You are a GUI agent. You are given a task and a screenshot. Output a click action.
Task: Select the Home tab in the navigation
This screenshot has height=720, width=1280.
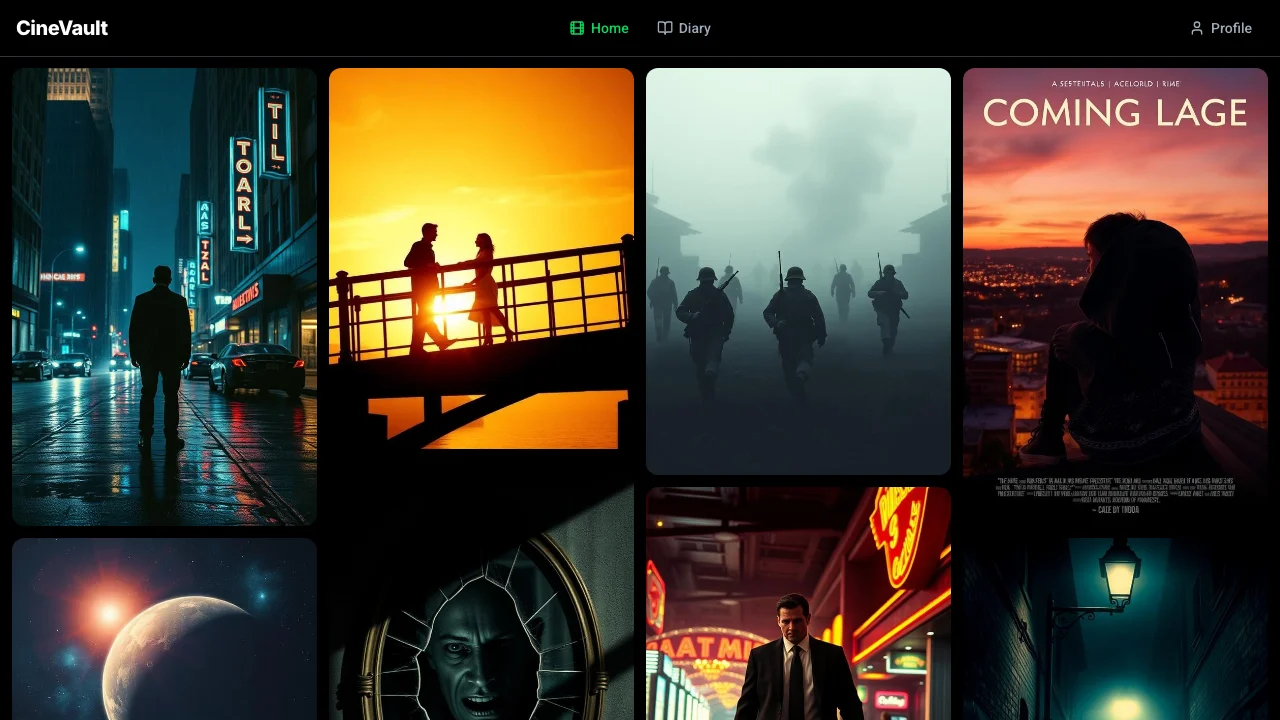[599, 28]
